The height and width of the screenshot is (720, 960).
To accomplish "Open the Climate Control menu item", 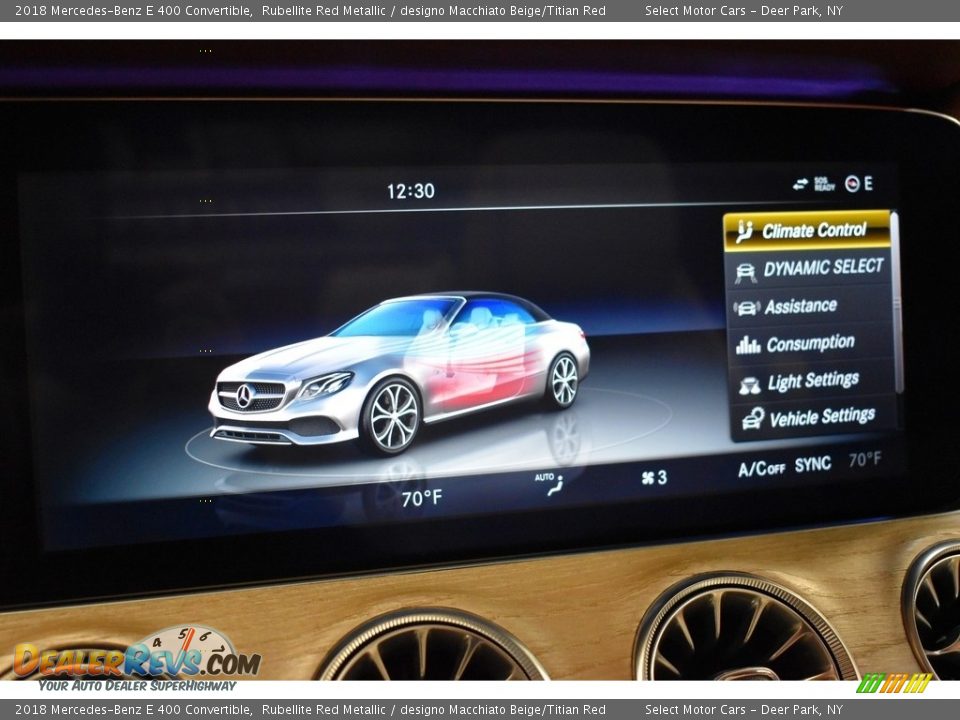I will pyautogui.click(x=808, y=230).
